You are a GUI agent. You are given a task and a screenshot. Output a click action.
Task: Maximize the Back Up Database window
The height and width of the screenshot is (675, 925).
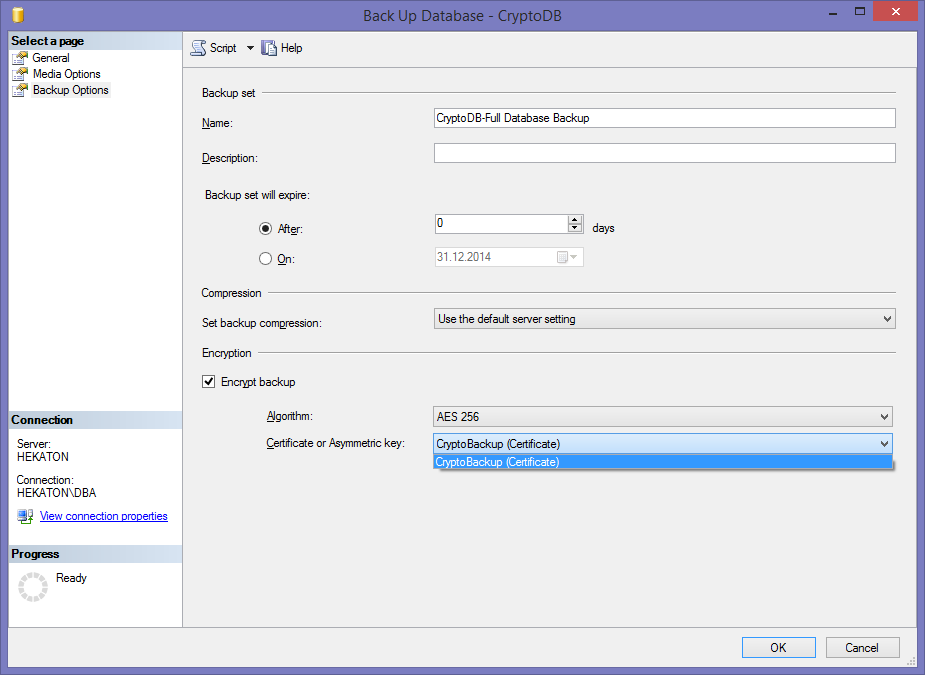860,12
